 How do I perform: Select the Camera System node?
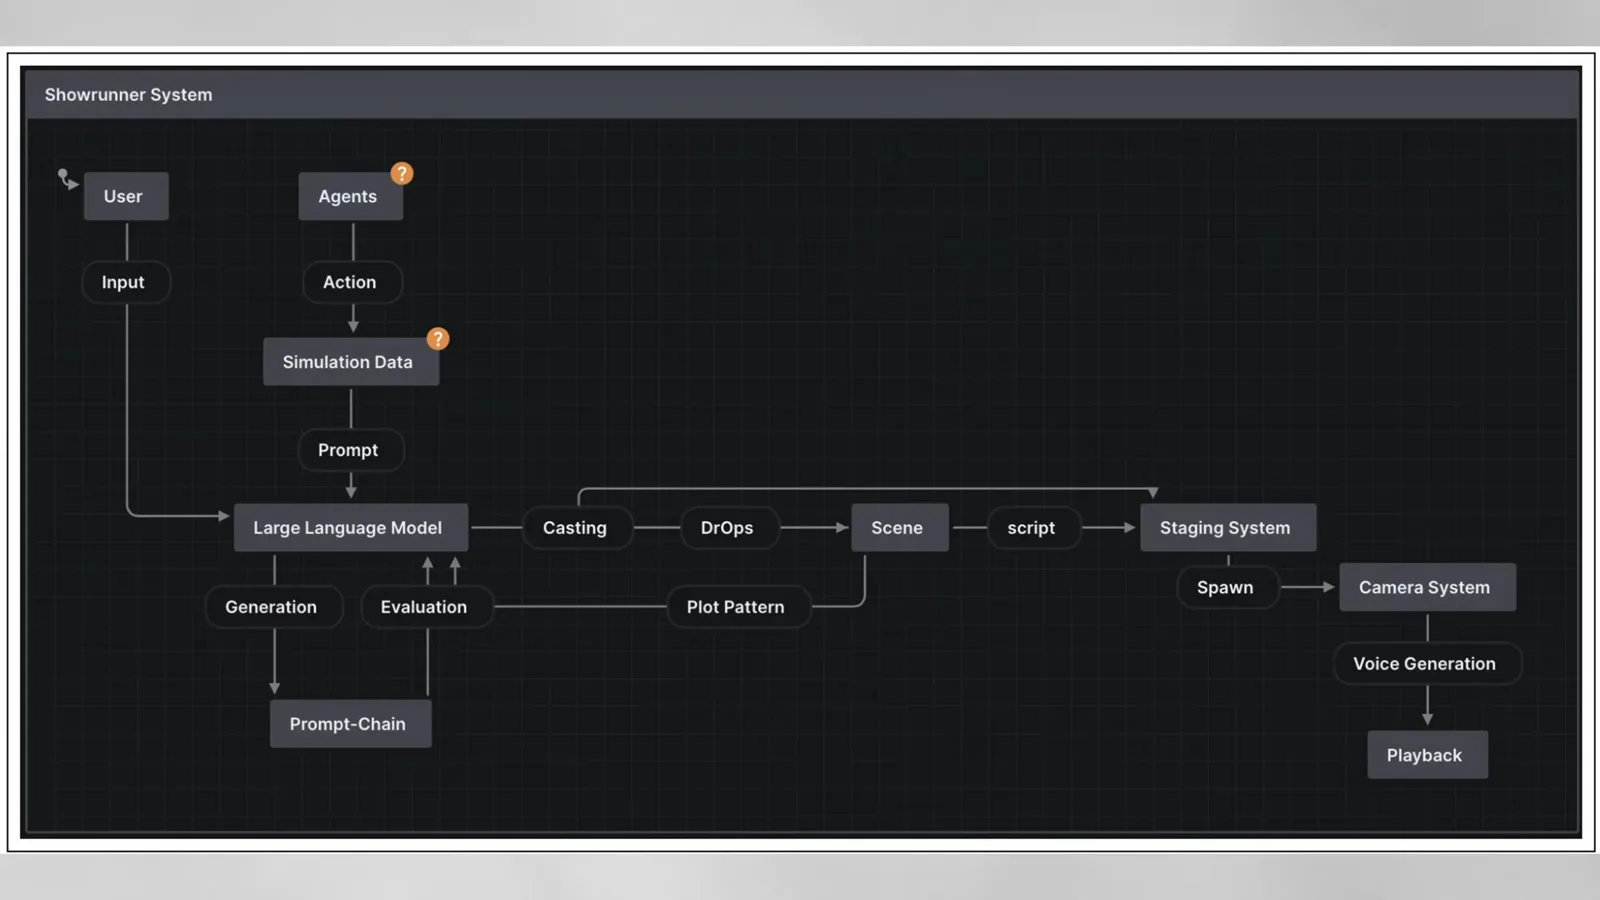tap(1427, 587)
